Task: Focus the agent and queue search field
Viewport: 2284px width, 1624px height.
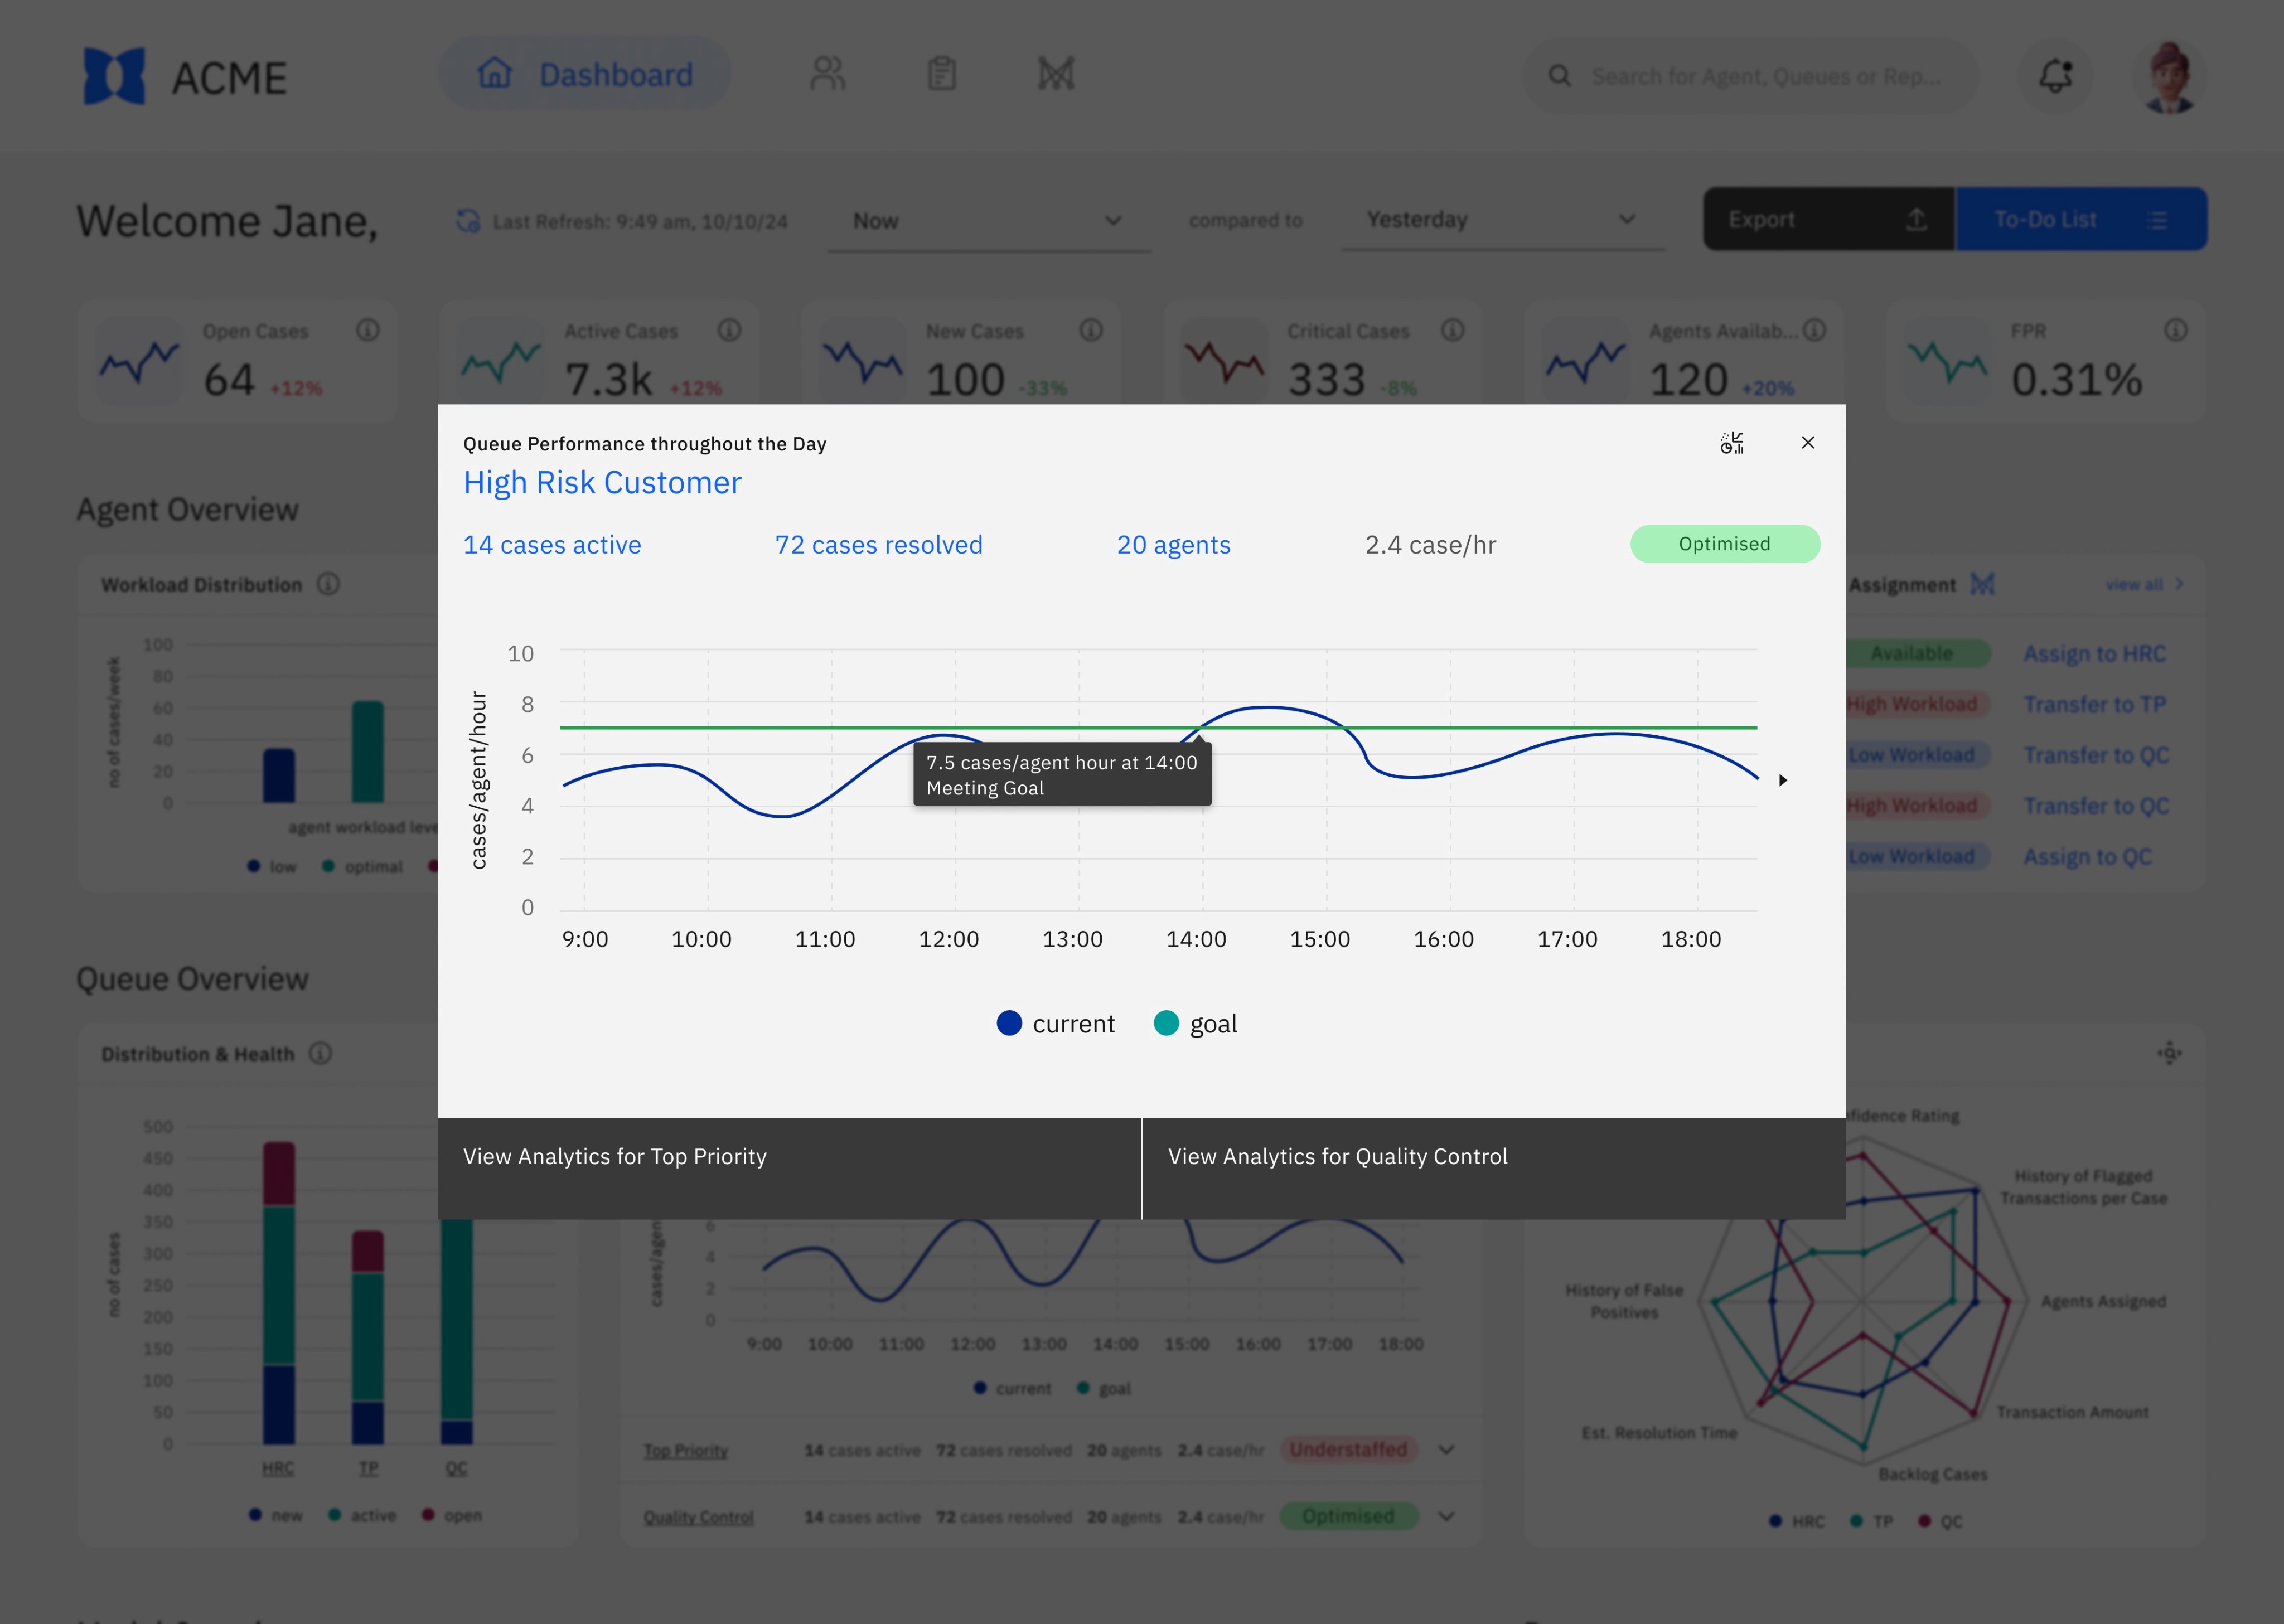Action: (x=1750, y=76)
